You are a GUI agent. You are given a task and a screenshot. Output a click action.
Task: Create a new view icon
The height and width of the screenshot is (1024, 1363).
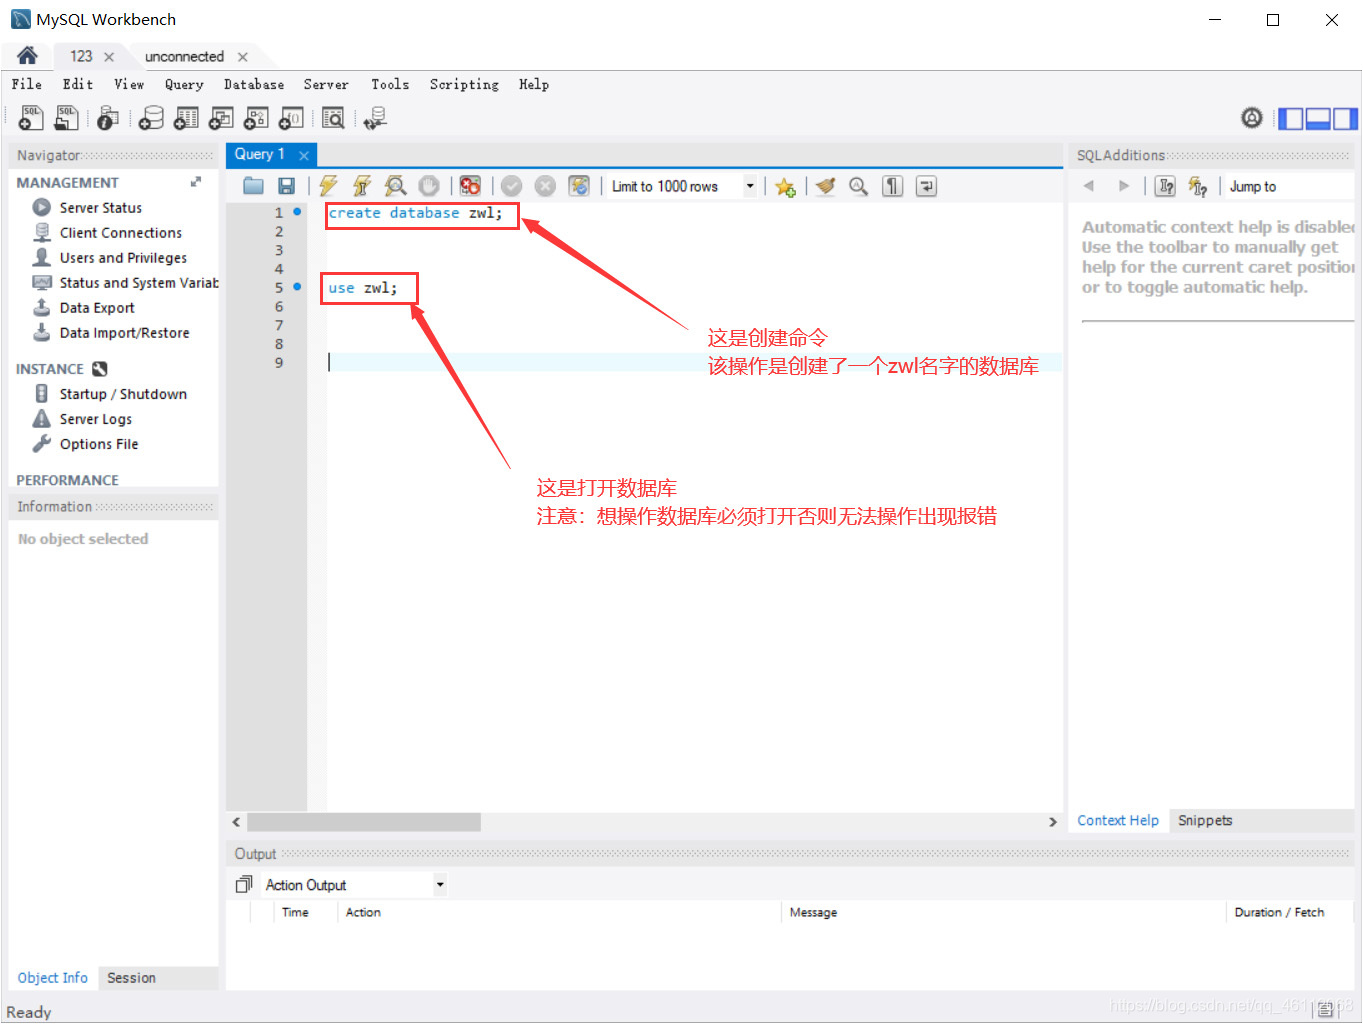coord(221,118)
